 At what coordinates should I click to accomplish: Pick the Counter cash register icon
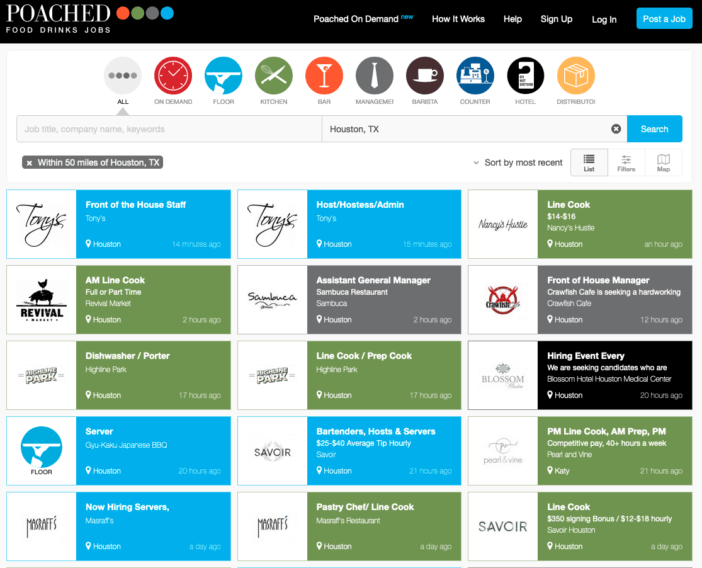point(475,76)
